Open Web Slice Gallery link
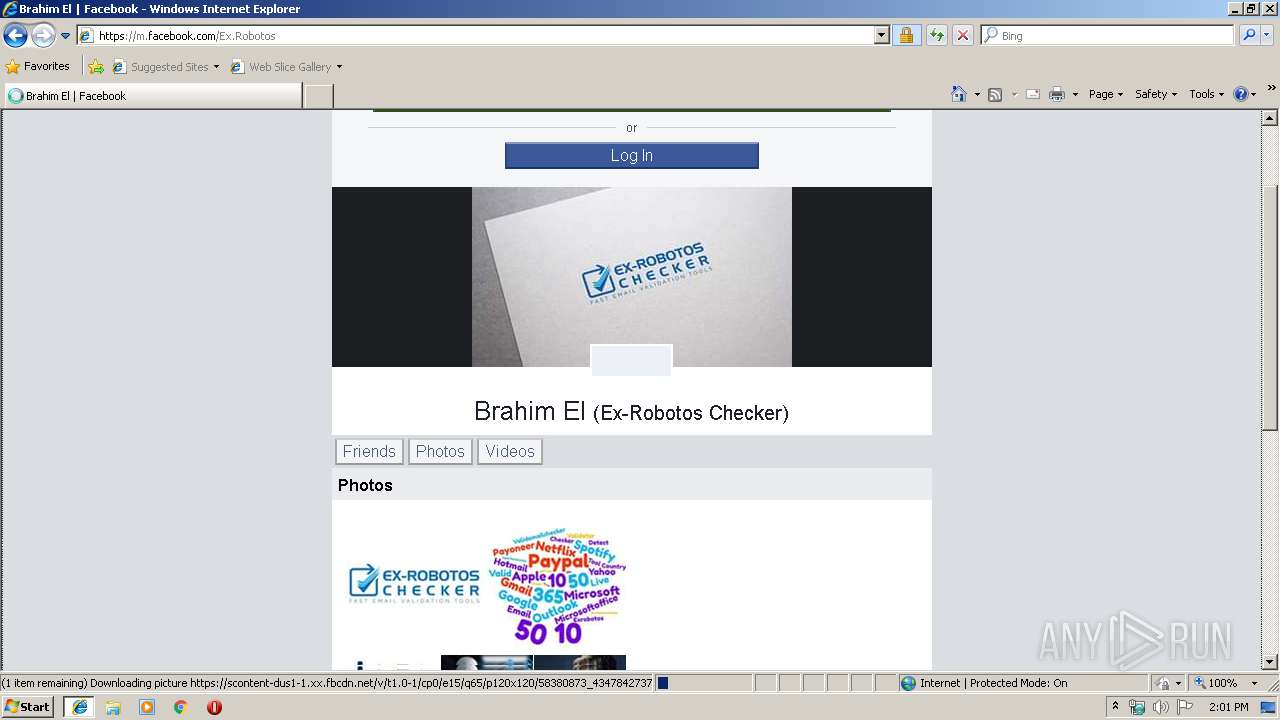Image resolution: width=1280 pixels, height=720 pixels. click(281, 67)
